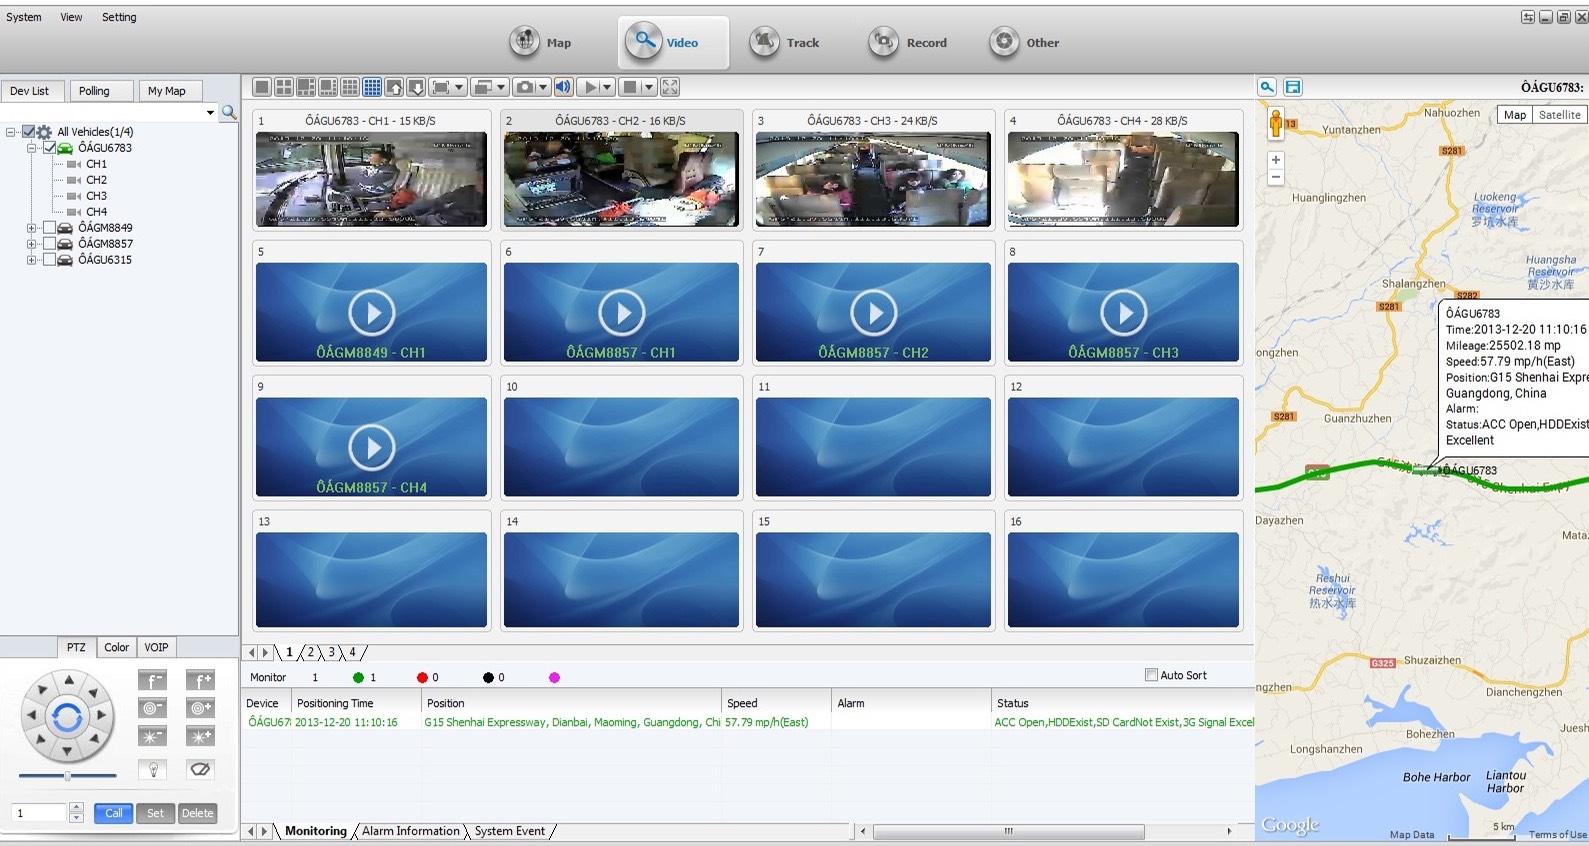Click the blue Call button
The image size is (1589, 846).
(x=114, y=813)
